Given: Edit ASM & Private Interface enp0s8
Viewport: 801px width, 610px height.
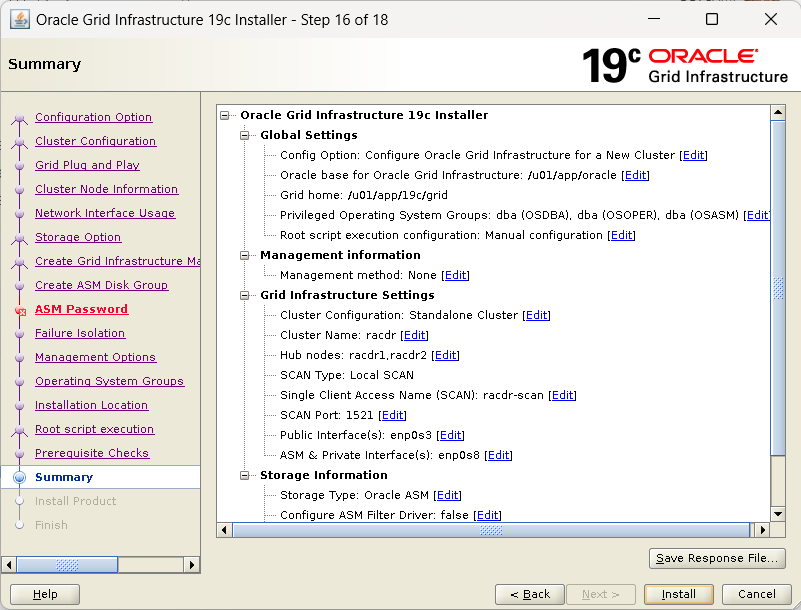Looking at the screenshot, I should coord(499,455).
